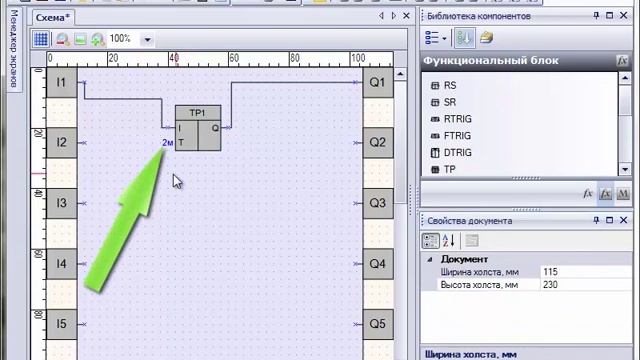This screenshot has height=360, width=640.
Task: Pin the Свойства документа panel
Action: coord(596,220)
